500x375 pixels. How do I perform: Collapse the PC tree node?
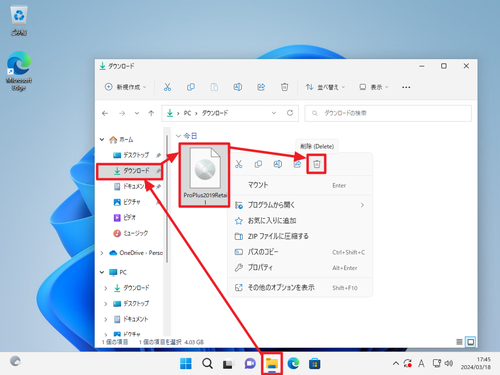[x=102, y=272]
